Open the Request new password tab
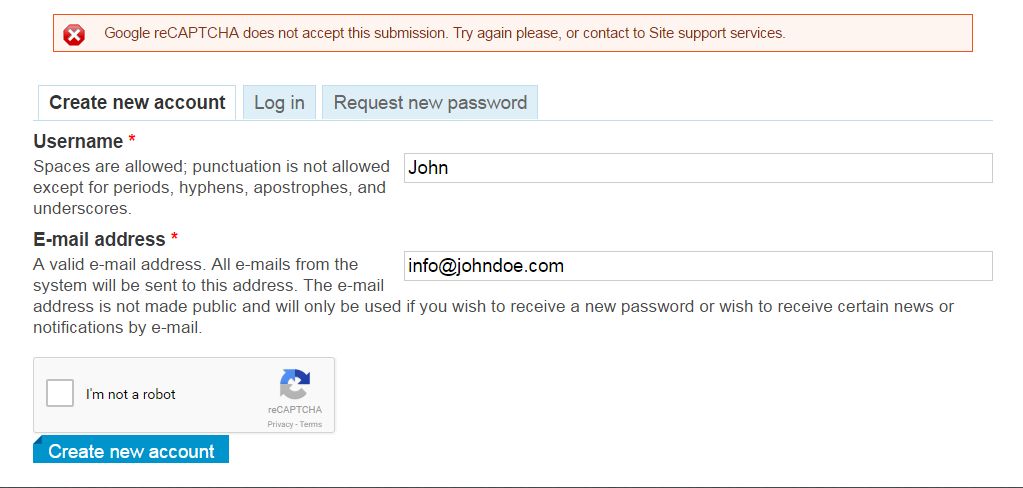The height and width of the screenshot is (488, 1023). (430, 103)
